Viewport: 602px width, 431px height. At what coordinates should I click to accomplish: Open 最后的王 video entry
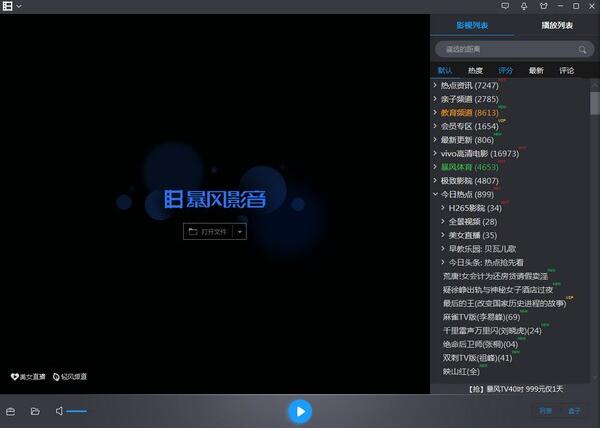[504, 303]
